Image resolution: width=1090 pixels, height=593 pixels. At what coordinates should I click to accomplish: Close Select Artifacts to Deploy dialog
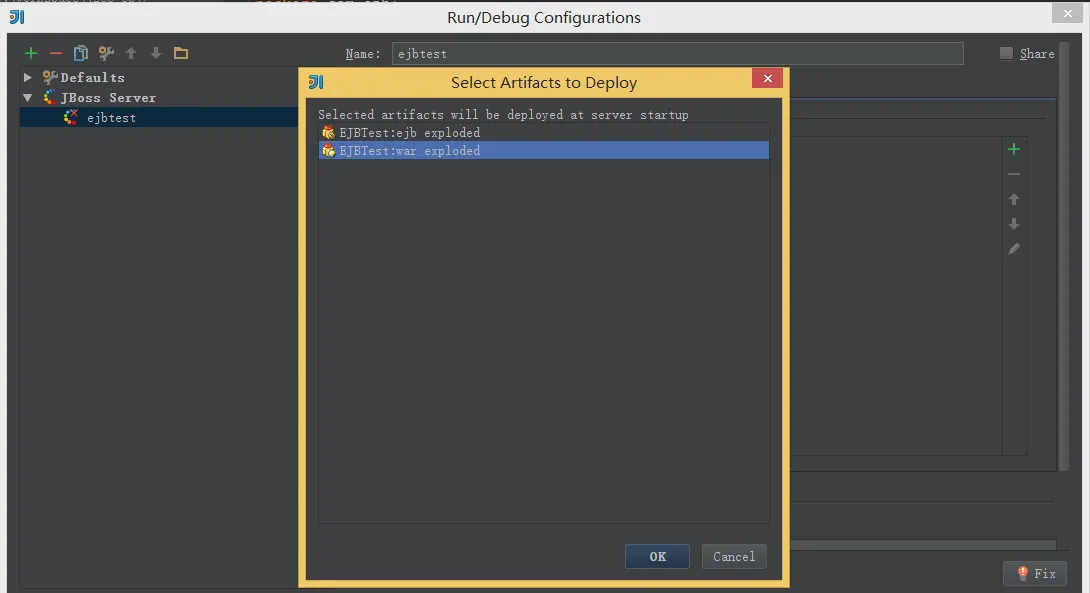tap(767, 78)
